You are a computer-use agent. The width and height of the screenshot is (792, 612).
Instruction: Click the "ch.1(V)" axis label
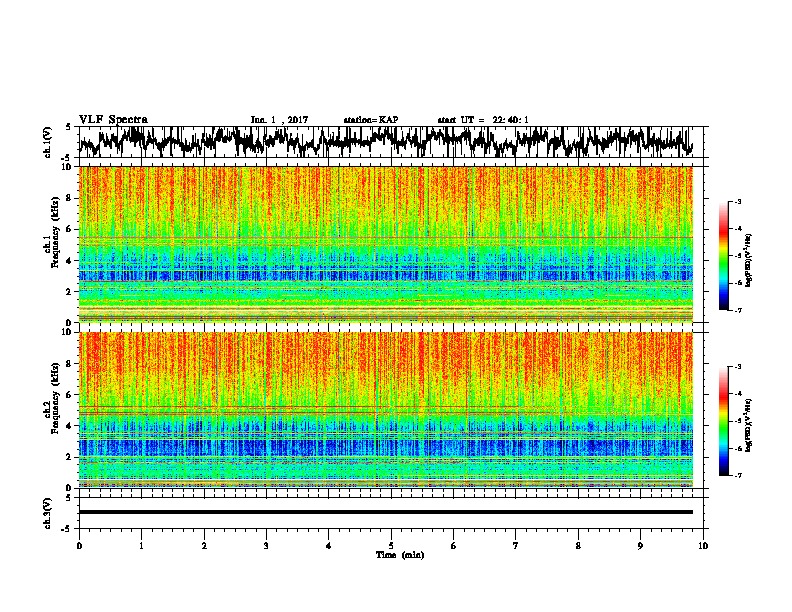[48, 142]
